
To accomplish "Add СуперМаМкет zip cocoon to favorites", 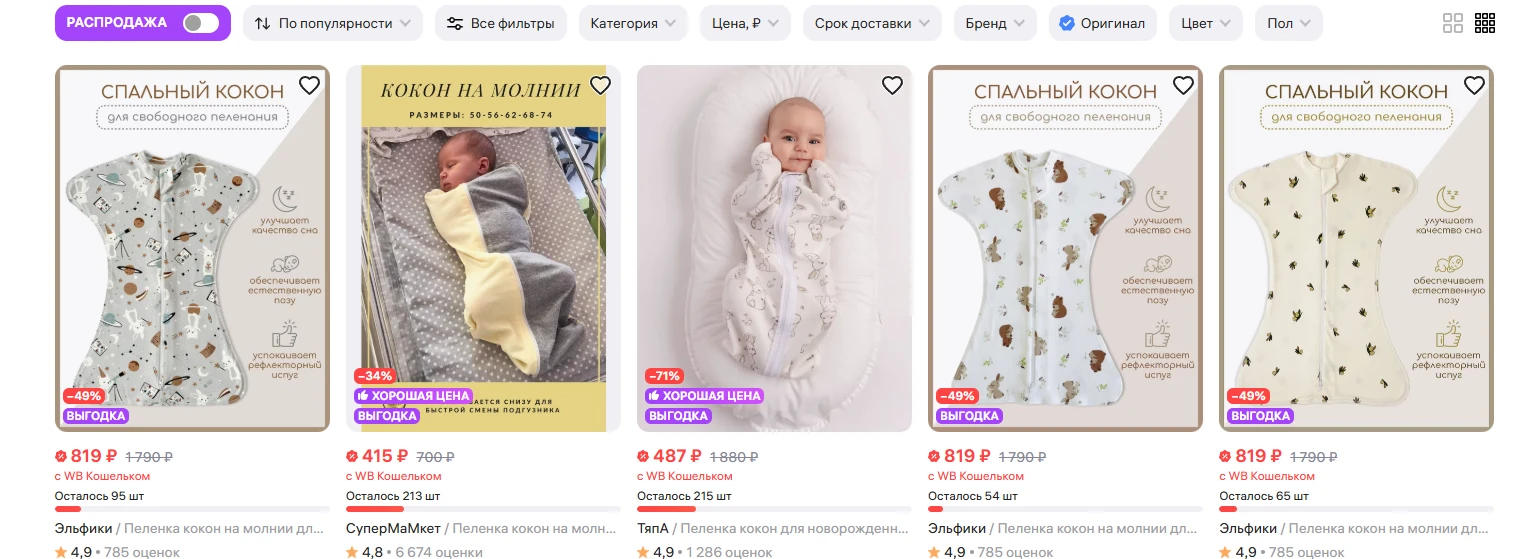I will point(600,86).
